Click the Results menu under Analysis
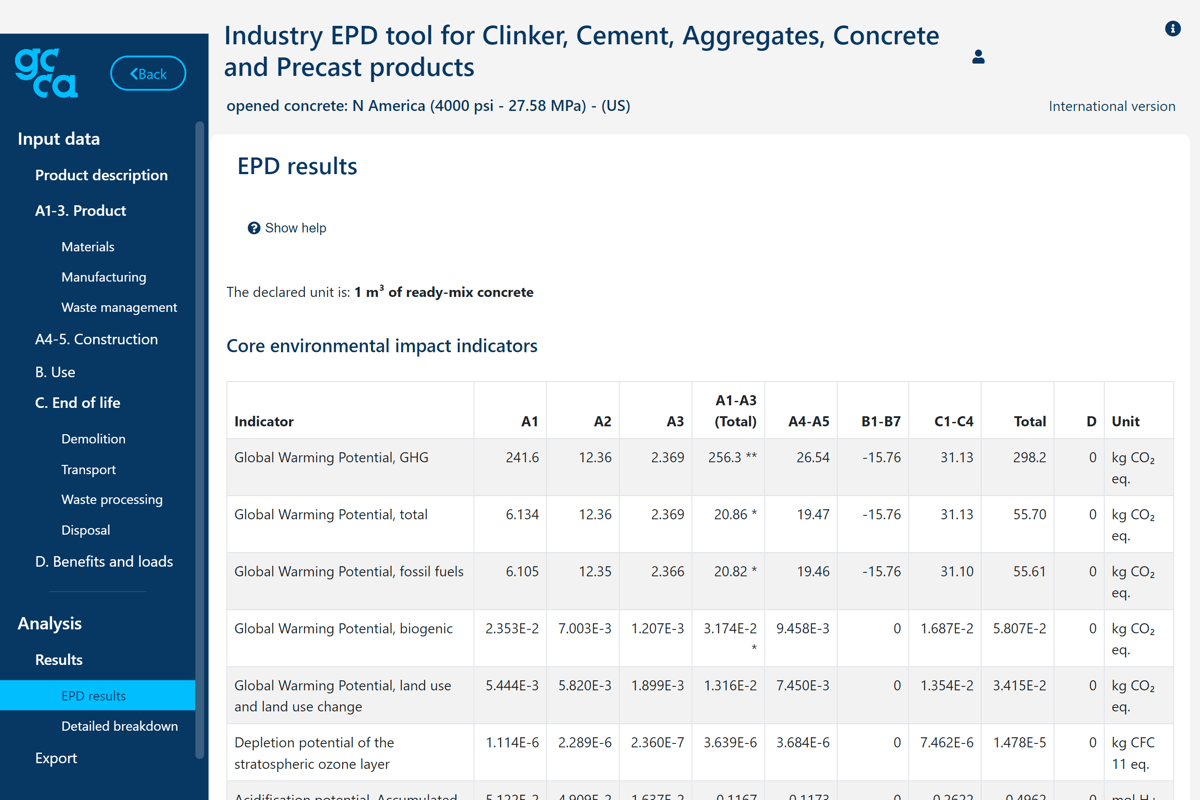Viewport: 1200px width, 800px height. point(58,659)
